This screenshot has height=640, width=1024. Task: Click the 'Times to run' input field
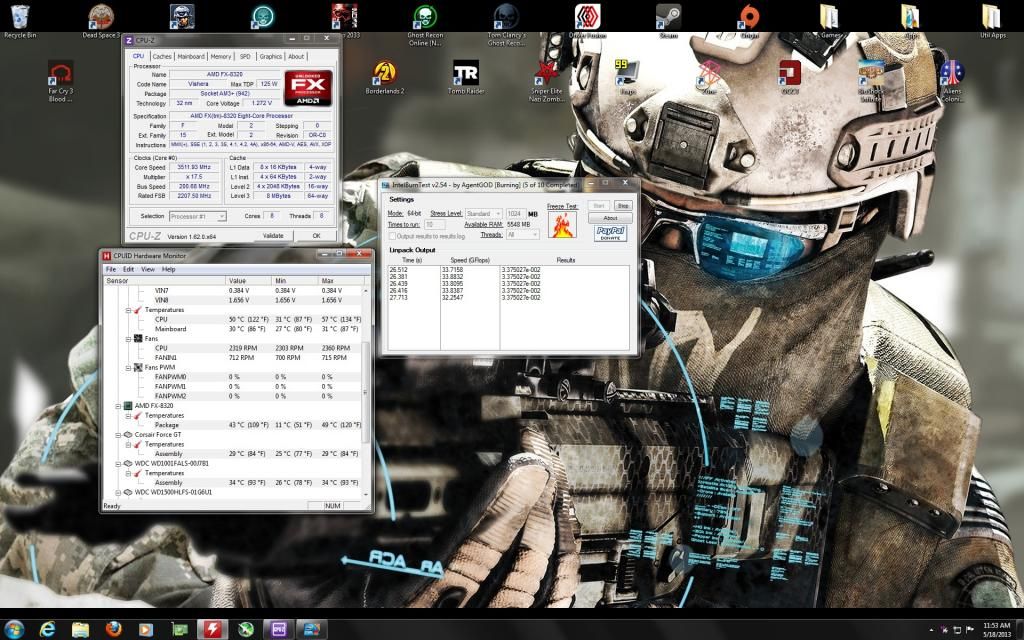pyautogui.click(x=434, y=225)
